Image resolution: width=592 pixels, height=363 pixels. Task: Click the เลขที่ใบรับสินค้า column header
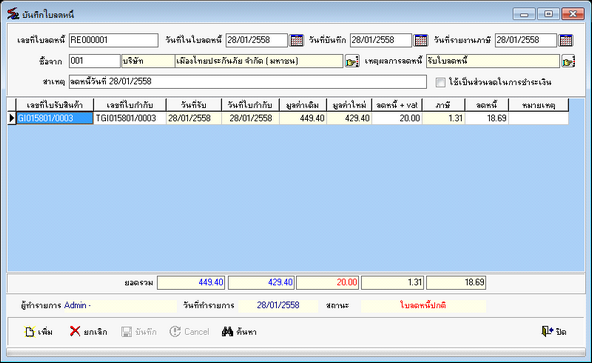click(55, 105)
